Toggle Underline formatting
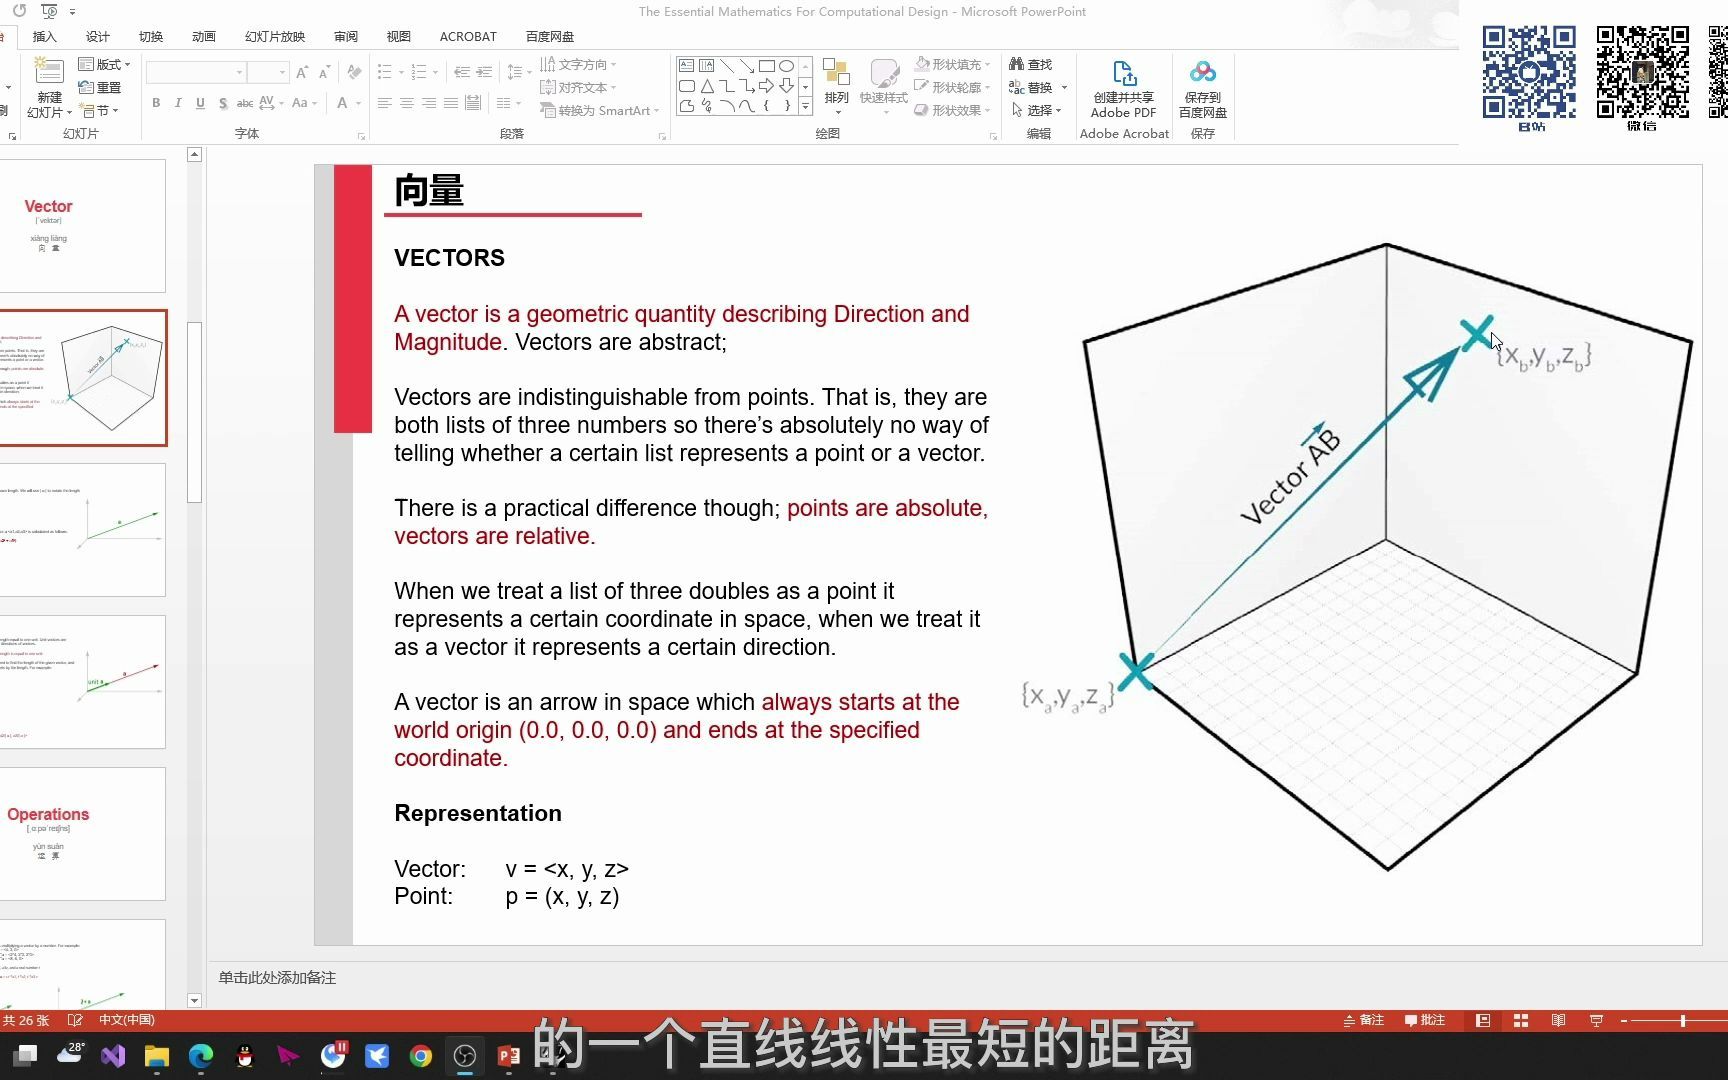1728x1080 pixels. 200,103
